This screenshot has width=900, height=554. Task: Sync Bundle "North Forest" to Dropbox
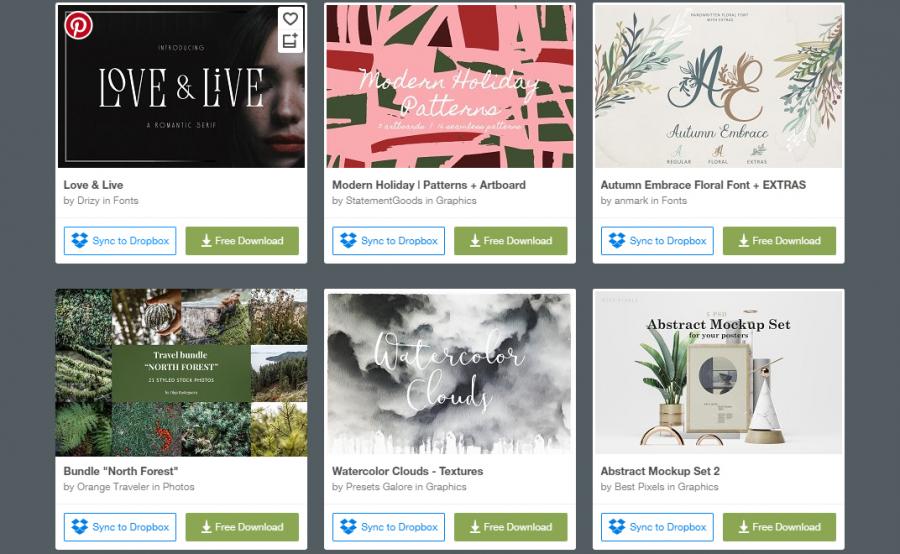pos(120,527)
